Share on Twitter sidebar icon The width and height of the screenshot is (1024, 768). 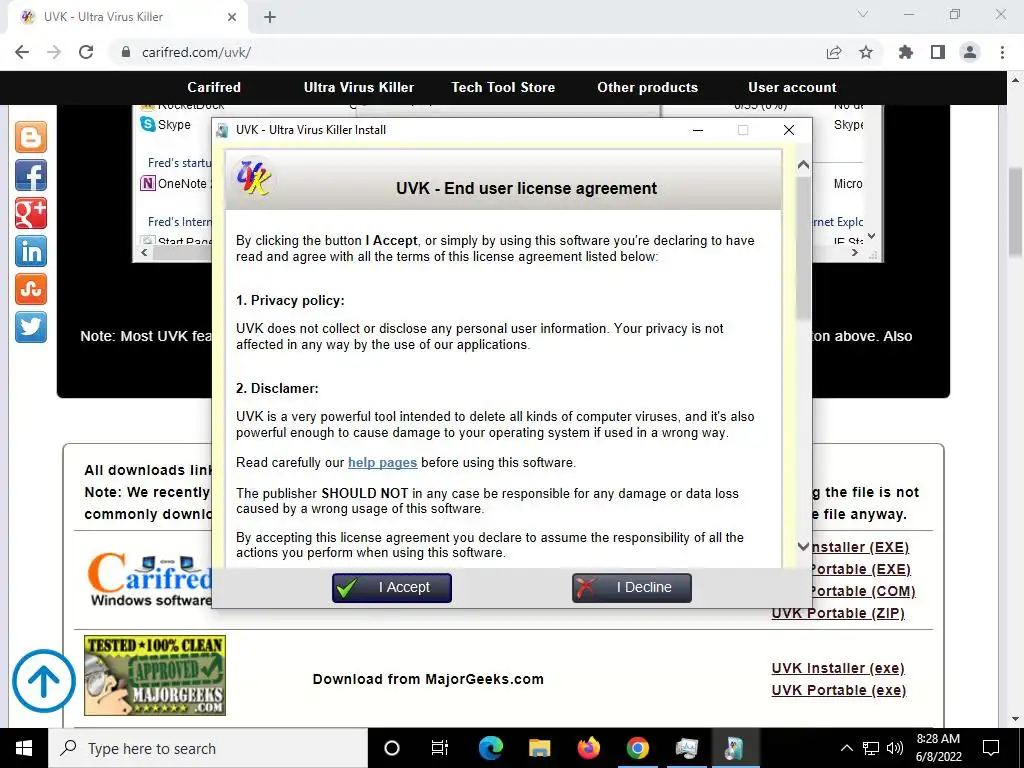tap(31, 327)
